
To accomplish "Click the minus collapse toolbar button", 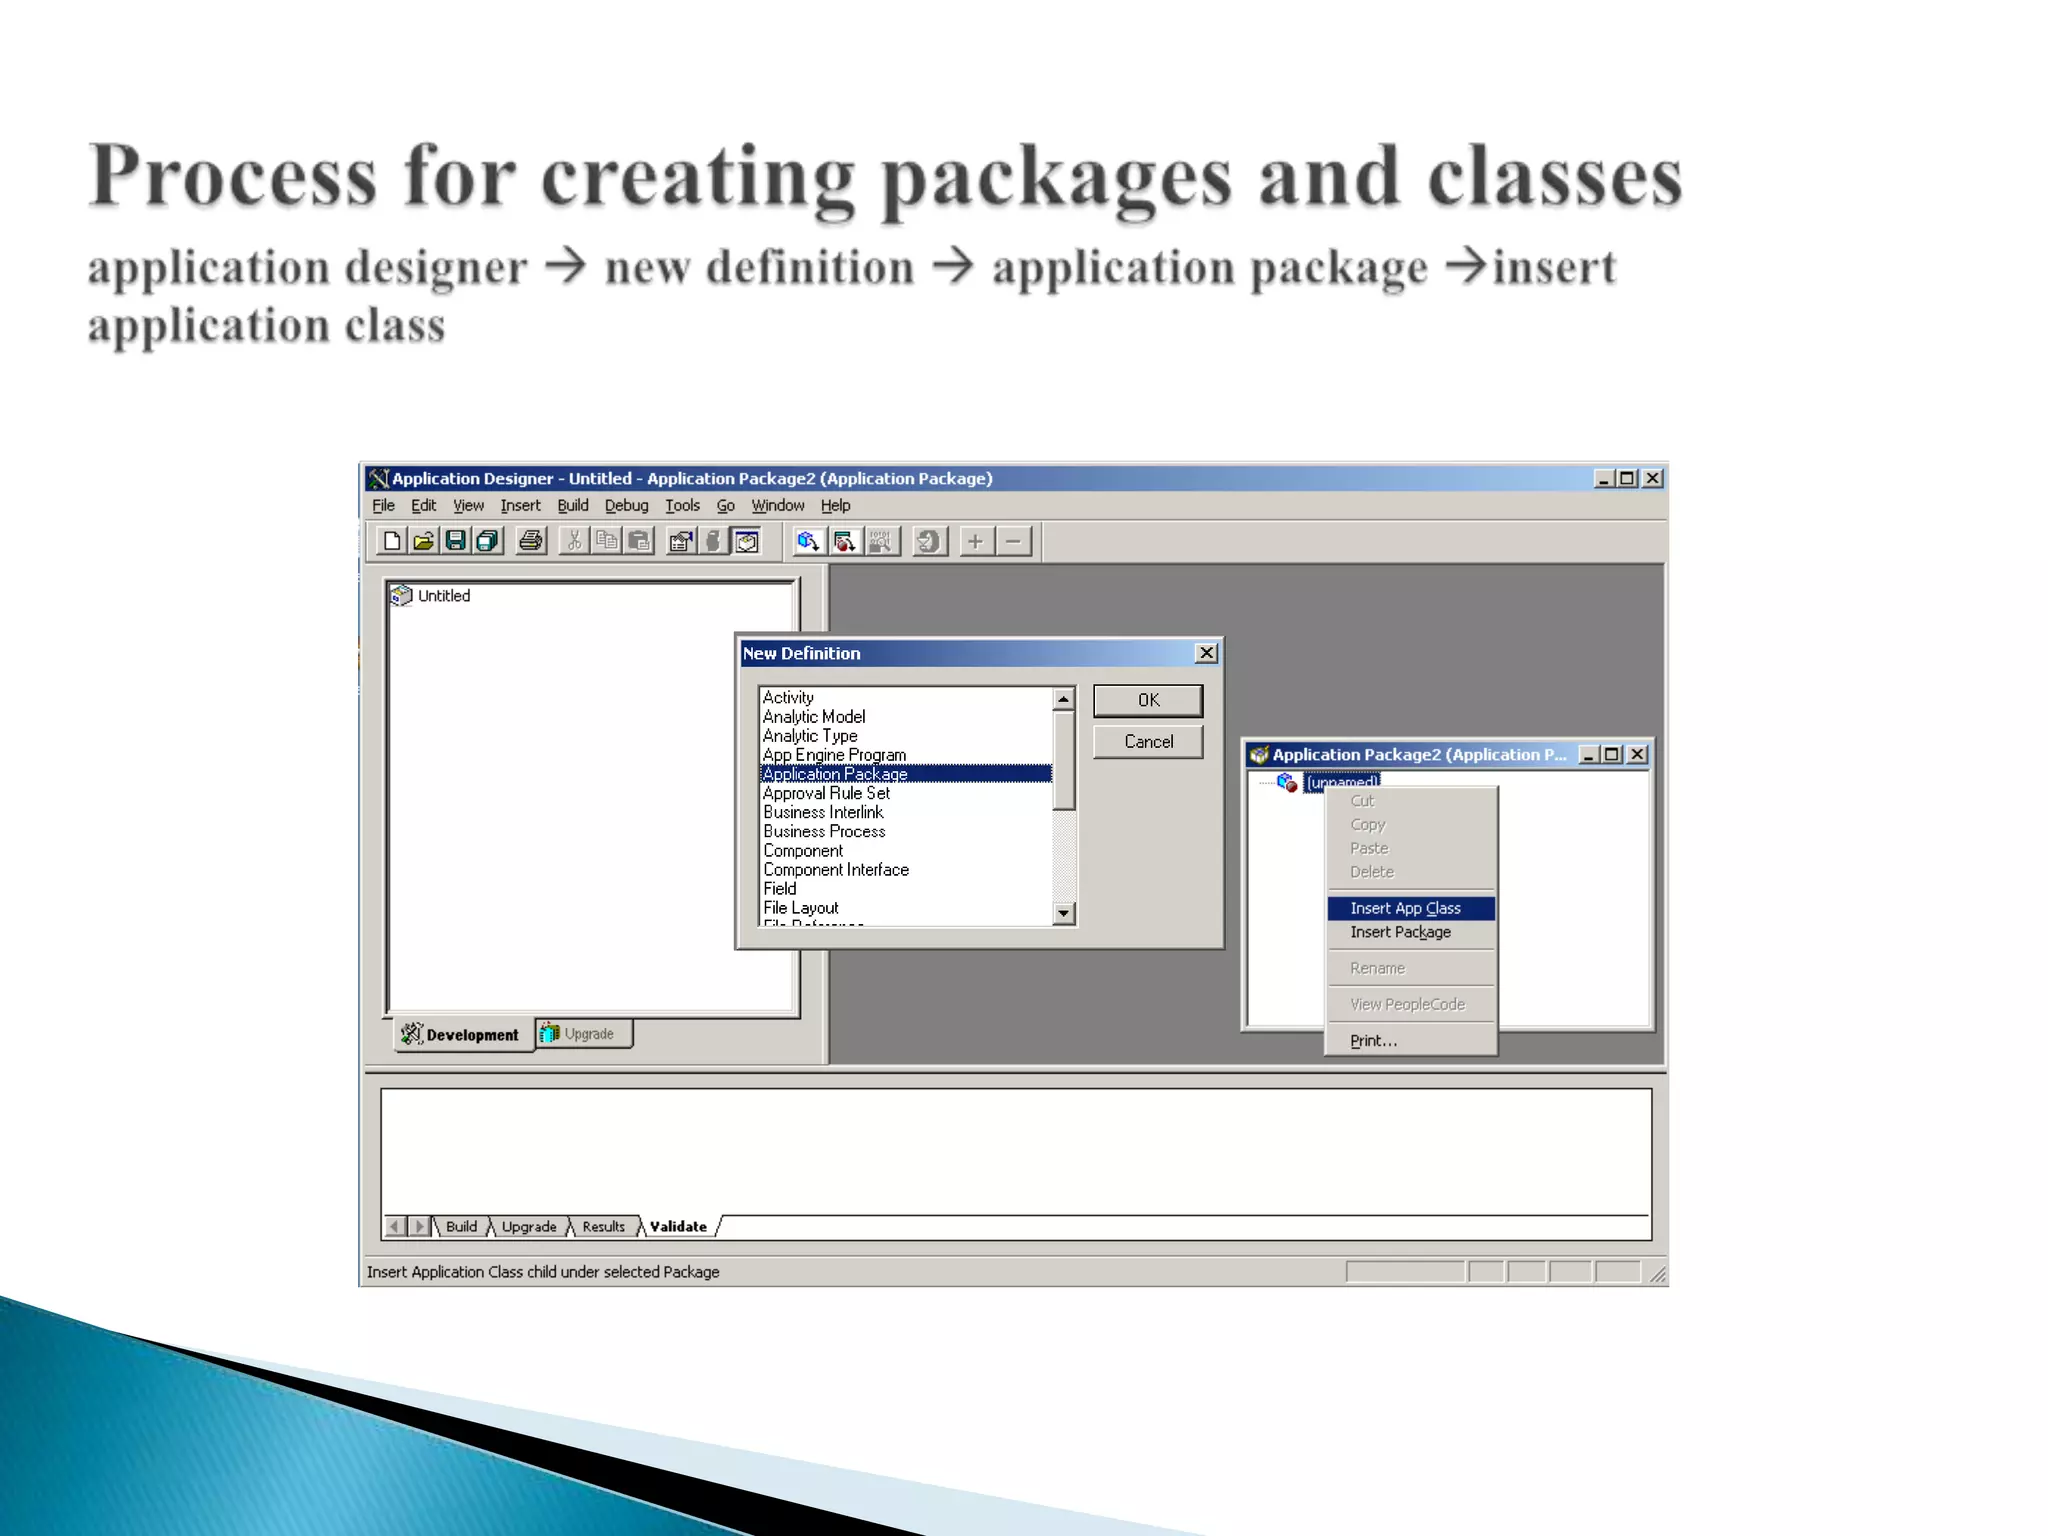I will (x=1013, y=541).
